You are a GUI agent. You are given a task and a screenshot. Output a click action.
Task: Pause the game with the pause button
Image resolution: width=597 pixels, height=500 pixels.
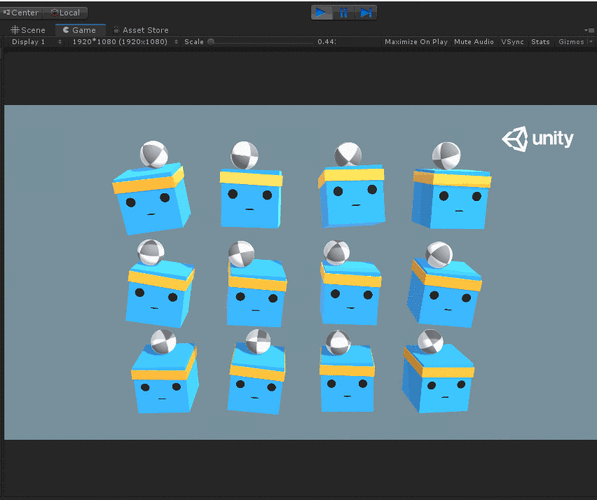pyautogui.click(x=343, y=13)
